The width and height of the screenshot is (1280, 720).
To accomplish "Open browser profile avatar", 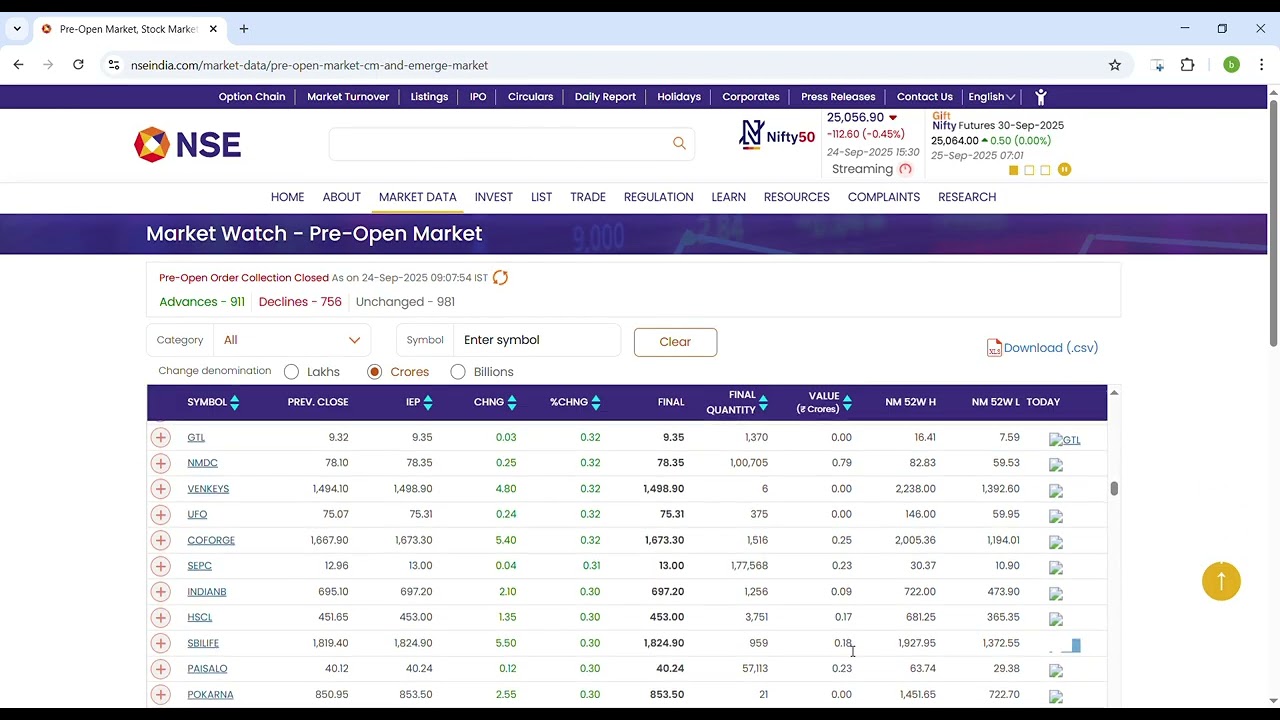I will point(1231,65).
